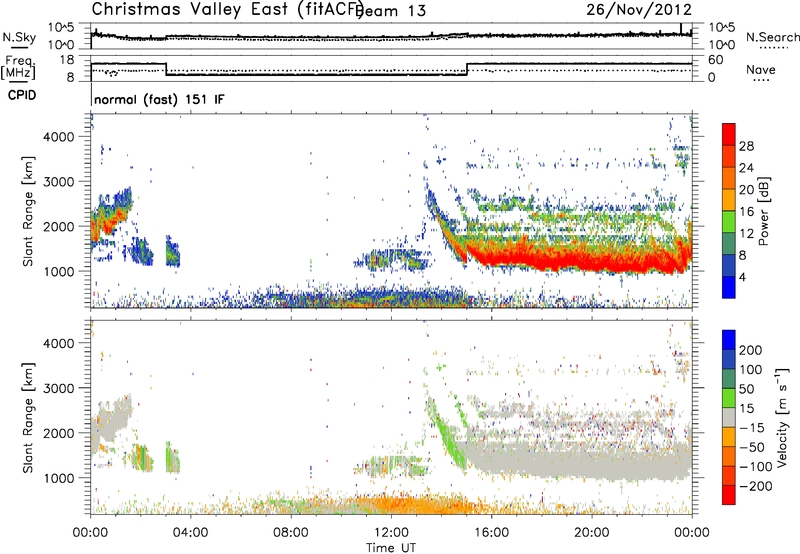Click the 'Beam 13' label
Viewport: 800px width, 554px height.
pos(392,11)
